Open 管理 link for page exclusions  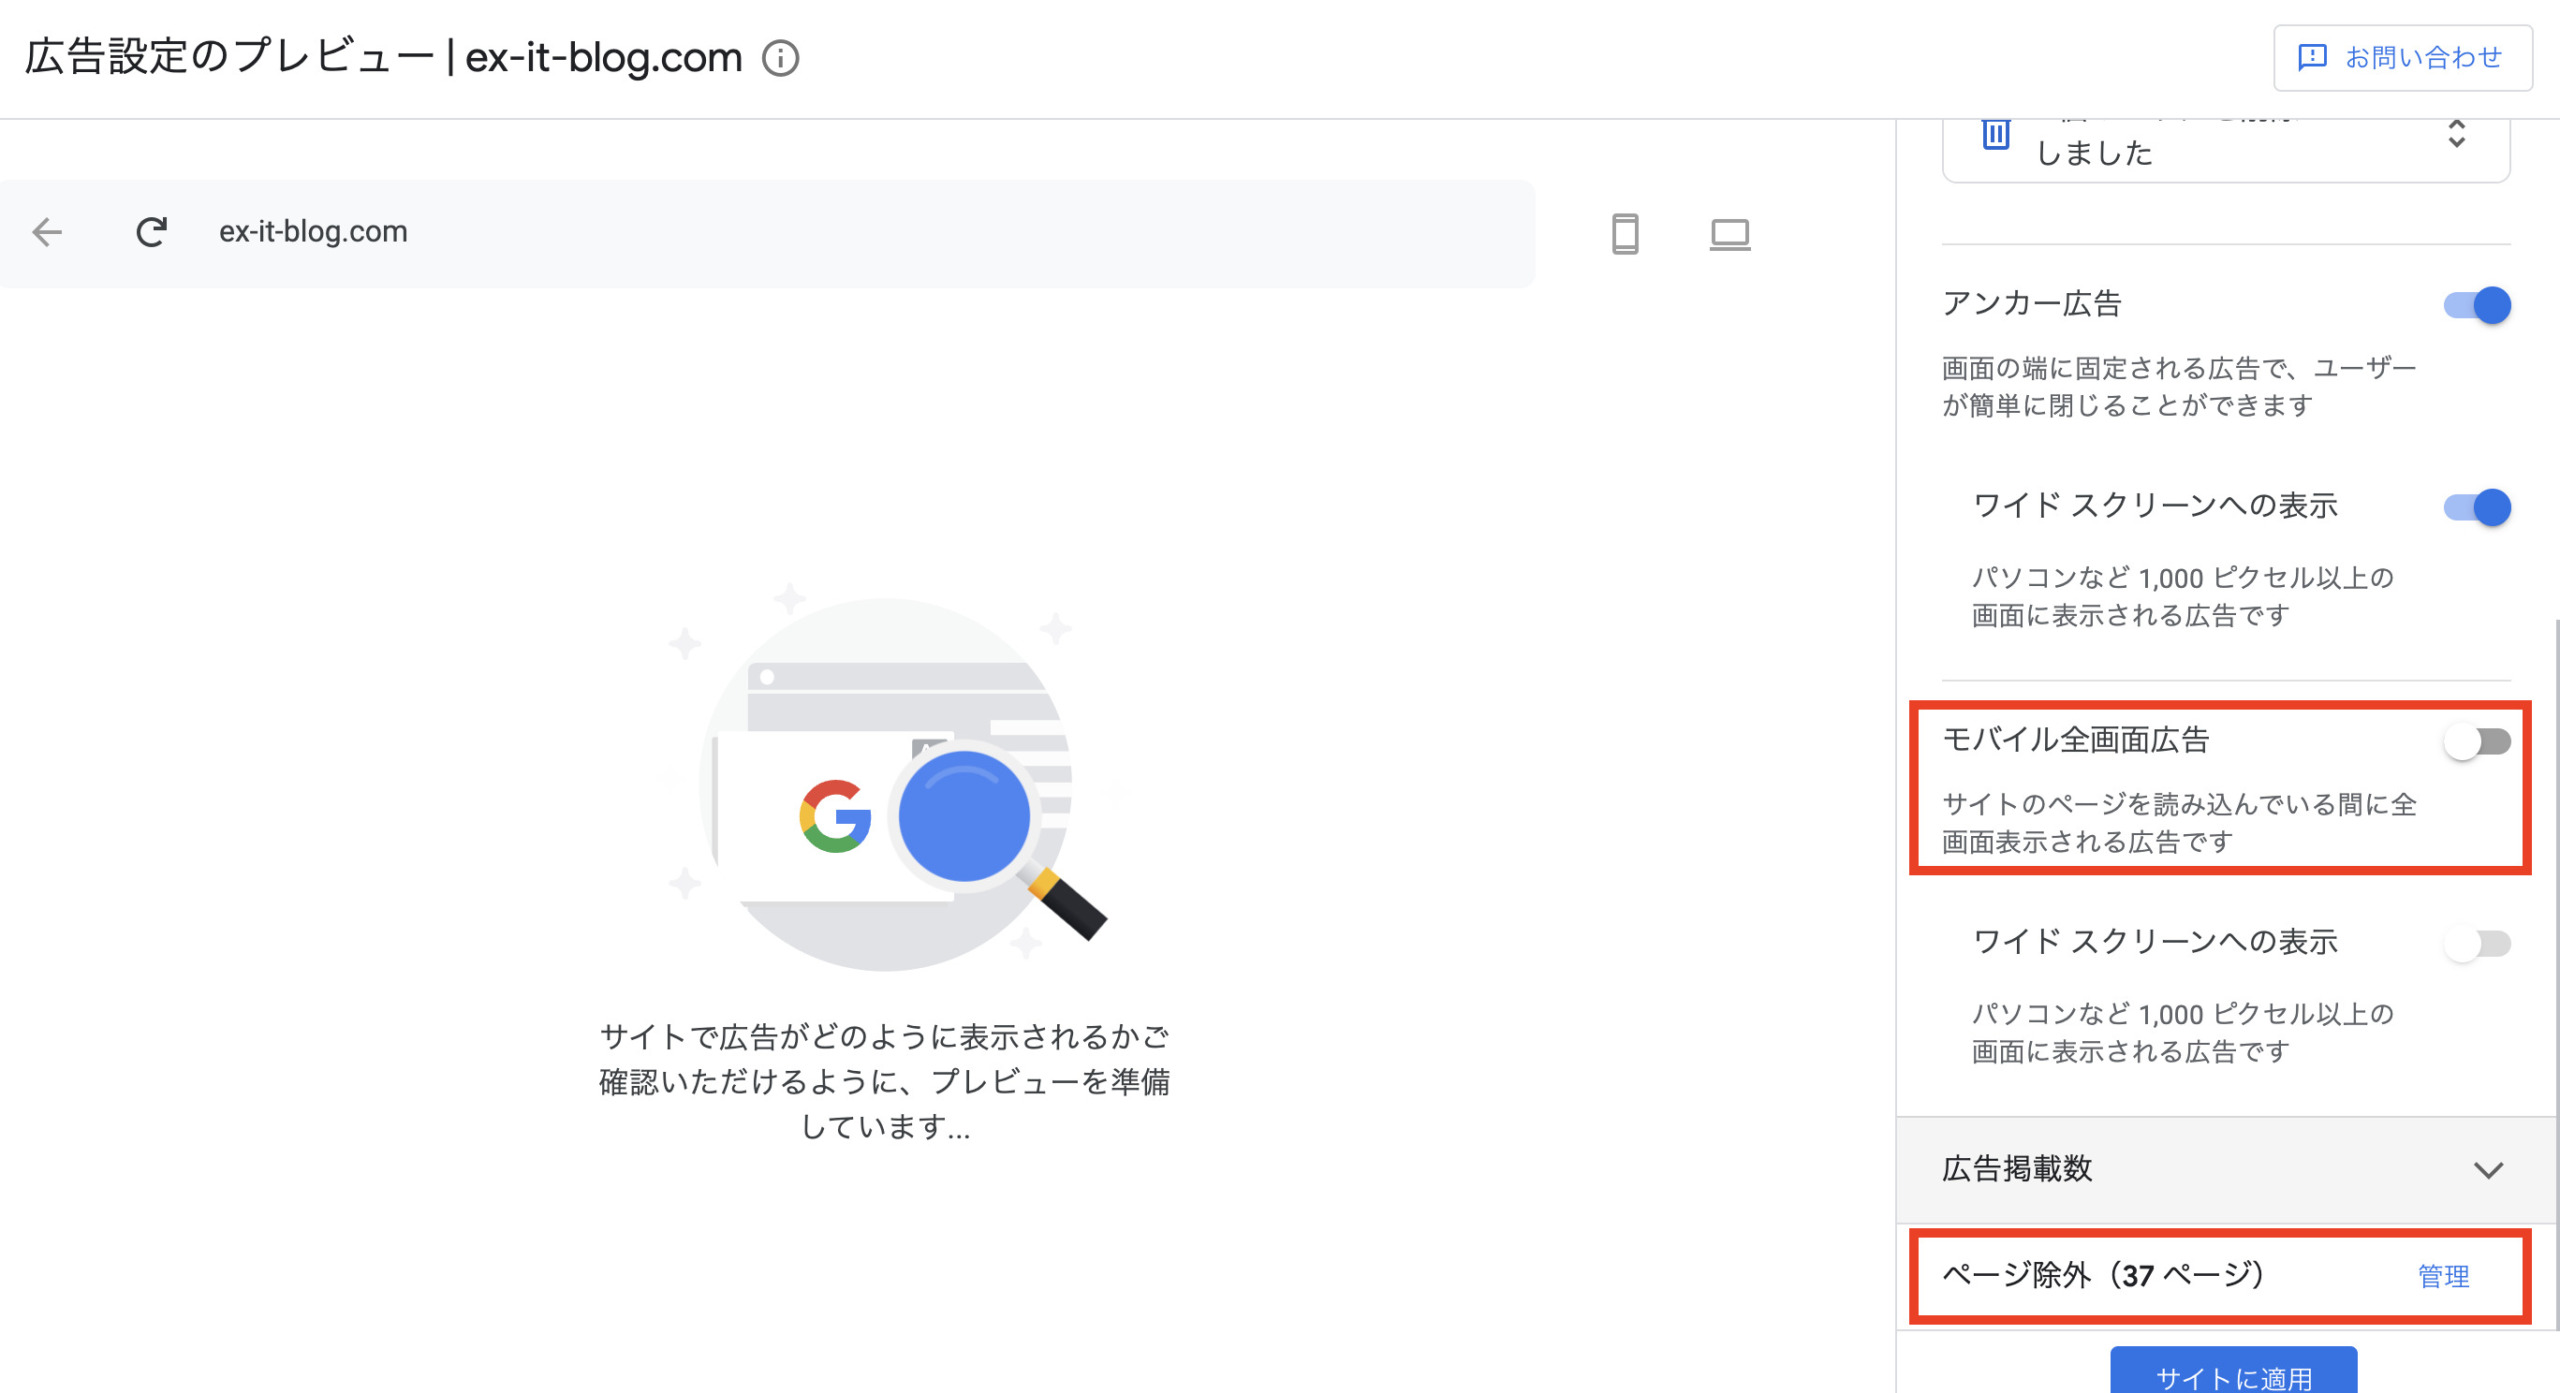[2443, 1276]
